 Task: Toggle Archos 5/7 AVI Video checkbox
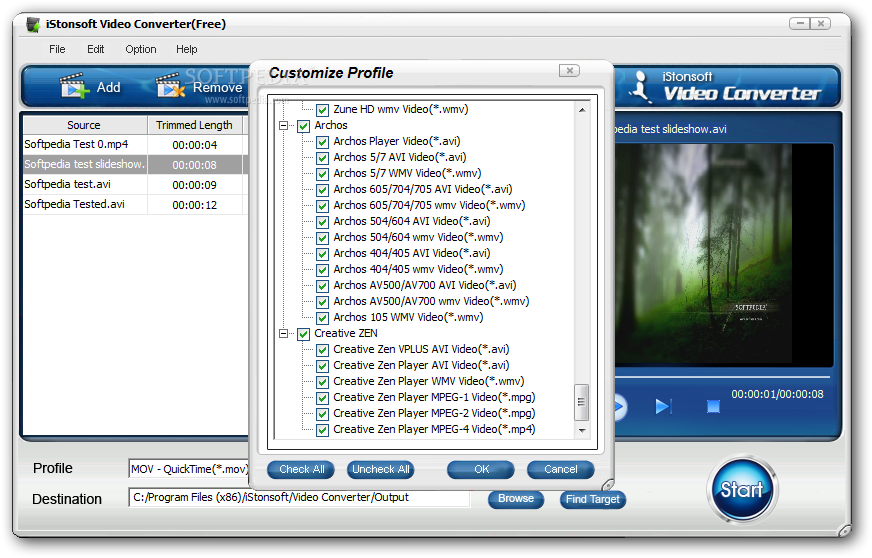(x=323, y=158)
